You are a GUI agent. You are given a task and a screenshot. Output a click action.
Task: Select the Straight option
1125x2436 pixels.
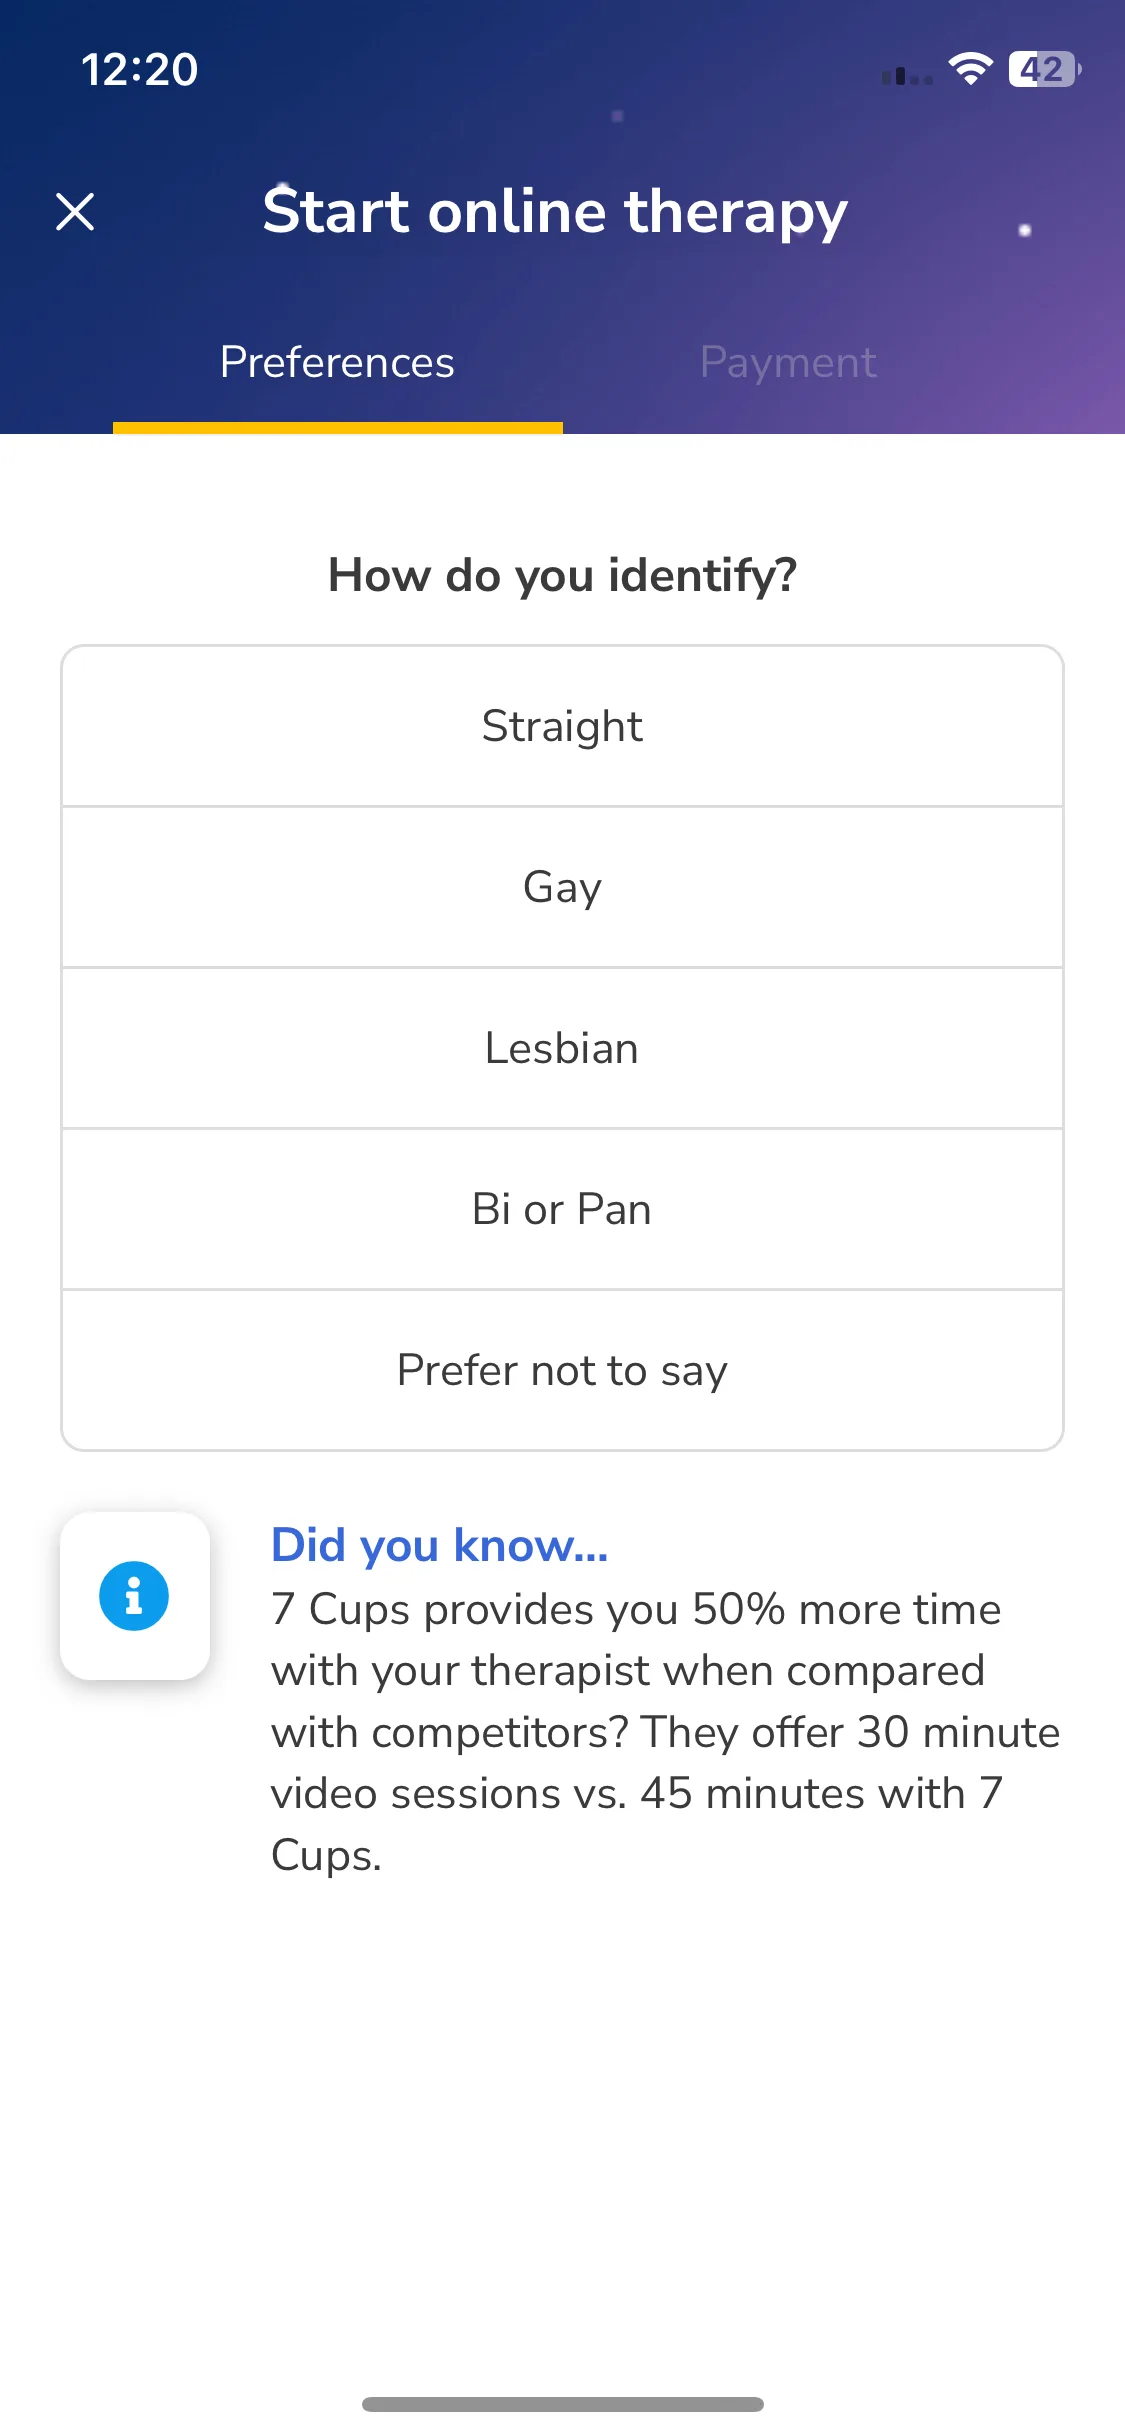(x=562, y=726)
